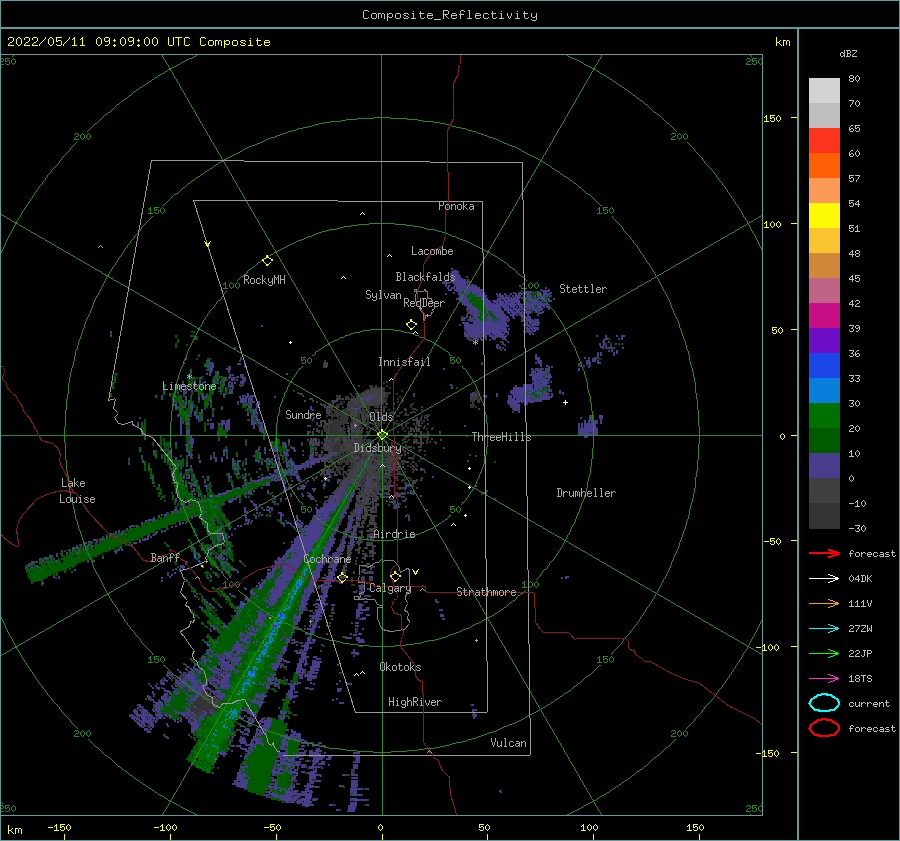Click the white star marker above Limestone
900x841 pixels.
[x=189, y=377]
